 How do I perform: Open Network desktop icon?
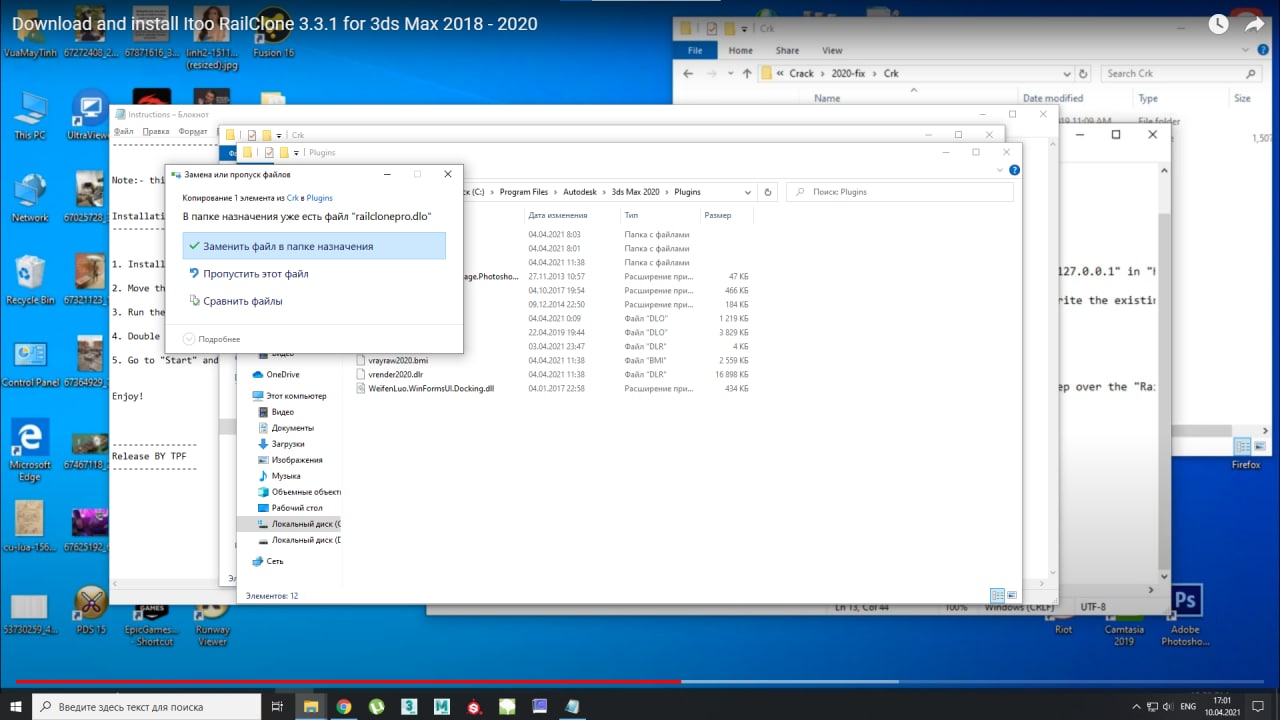click(30, 197)
